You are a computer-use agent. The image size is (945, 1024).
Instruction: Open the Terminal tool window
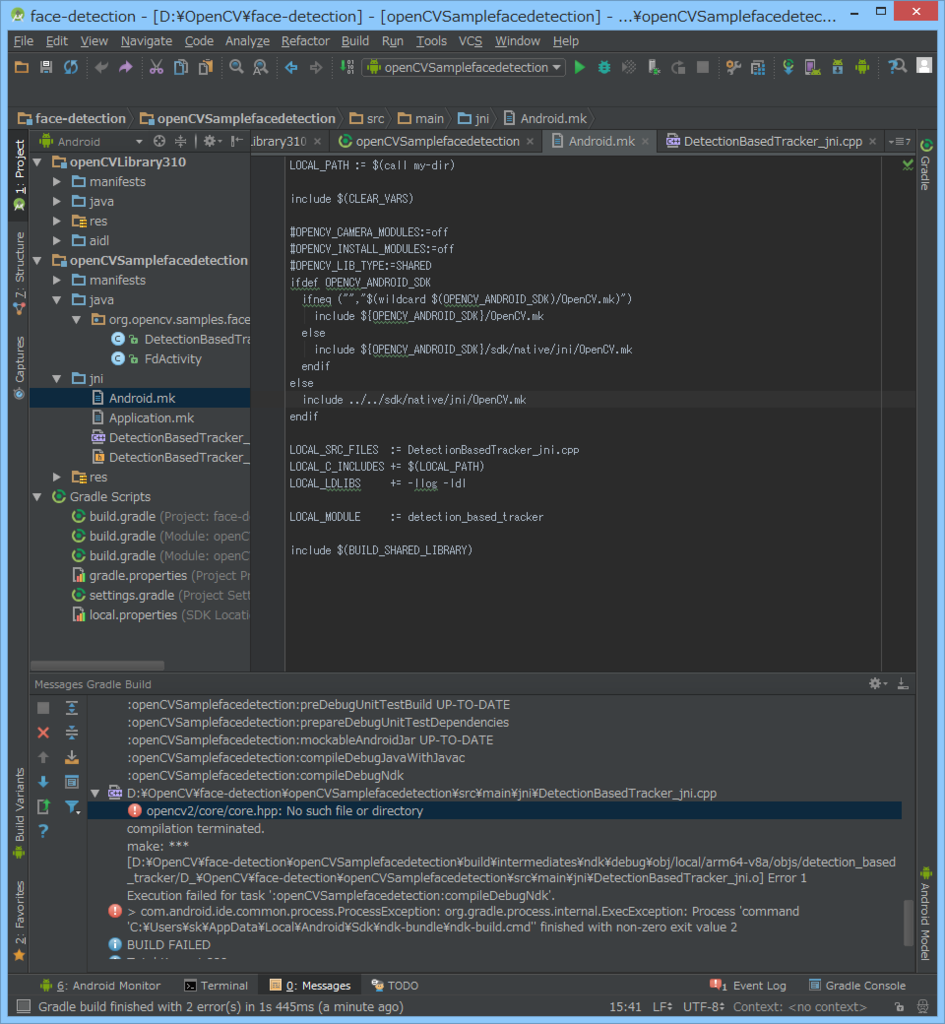tap(216, 985)
